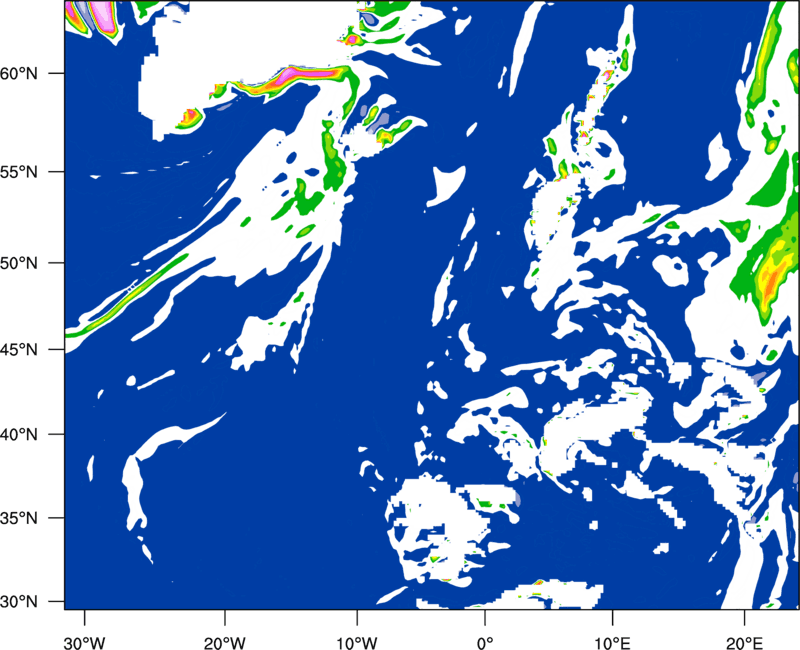
Task: Click the 30°N latitude label
Action: [x=19, y=602]
